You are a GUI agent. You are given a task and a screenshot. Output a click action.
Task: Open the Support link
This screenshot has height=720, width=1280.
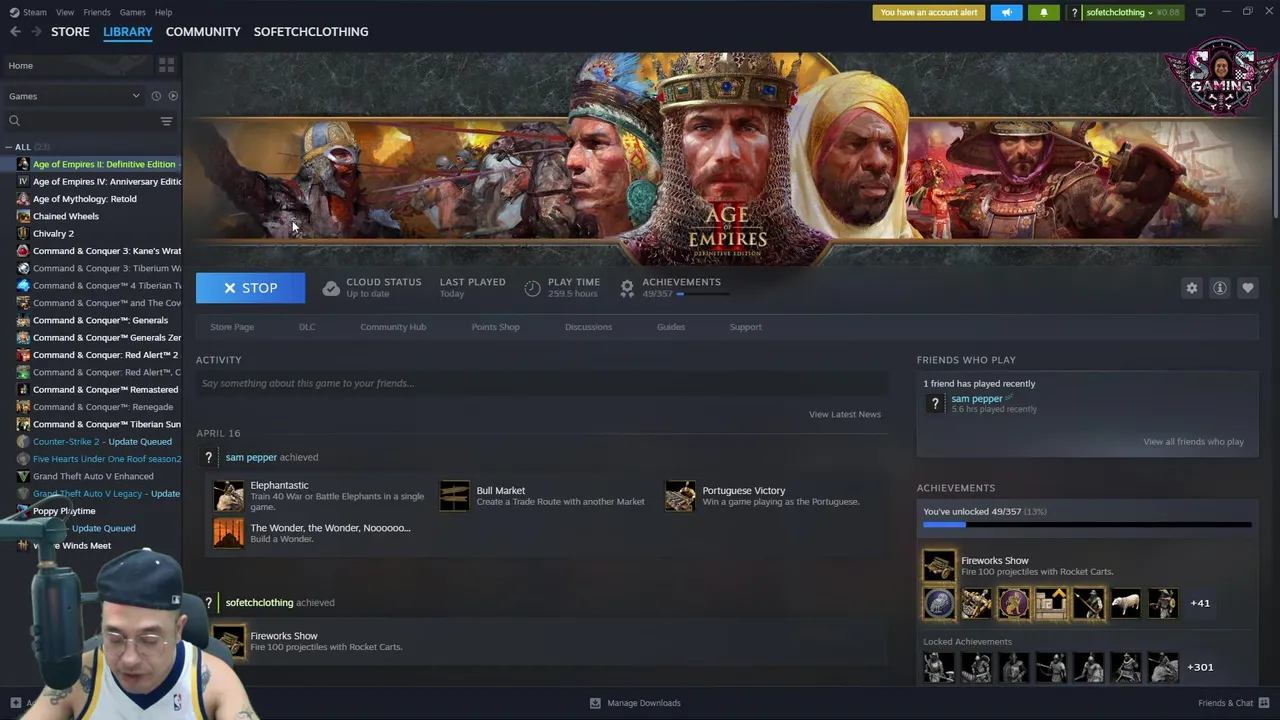pos(745,327)
